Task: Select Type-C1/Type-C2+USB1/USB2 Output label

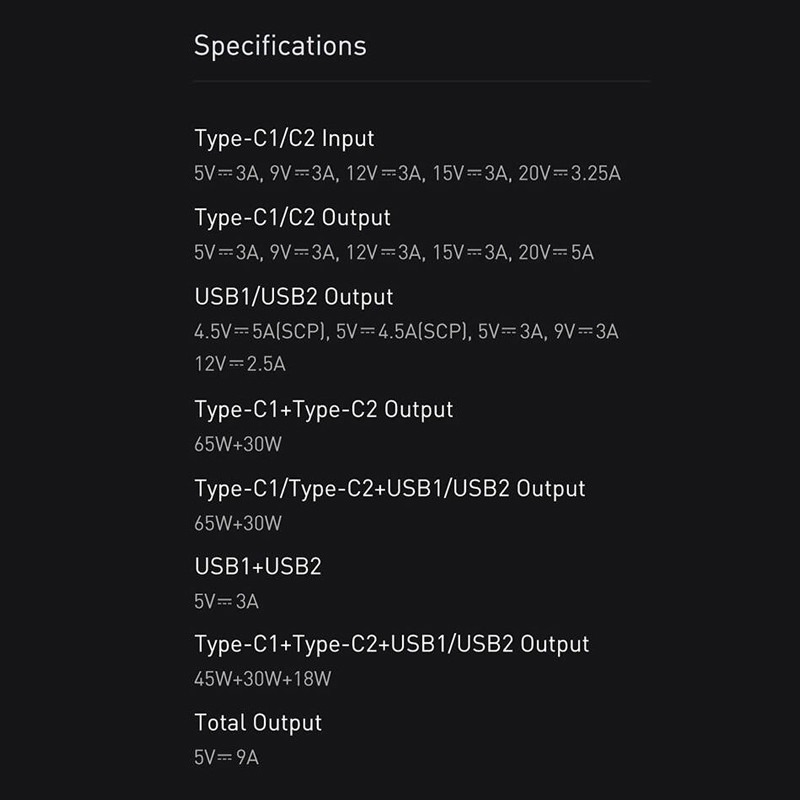Action: click(x=390, y=489)
